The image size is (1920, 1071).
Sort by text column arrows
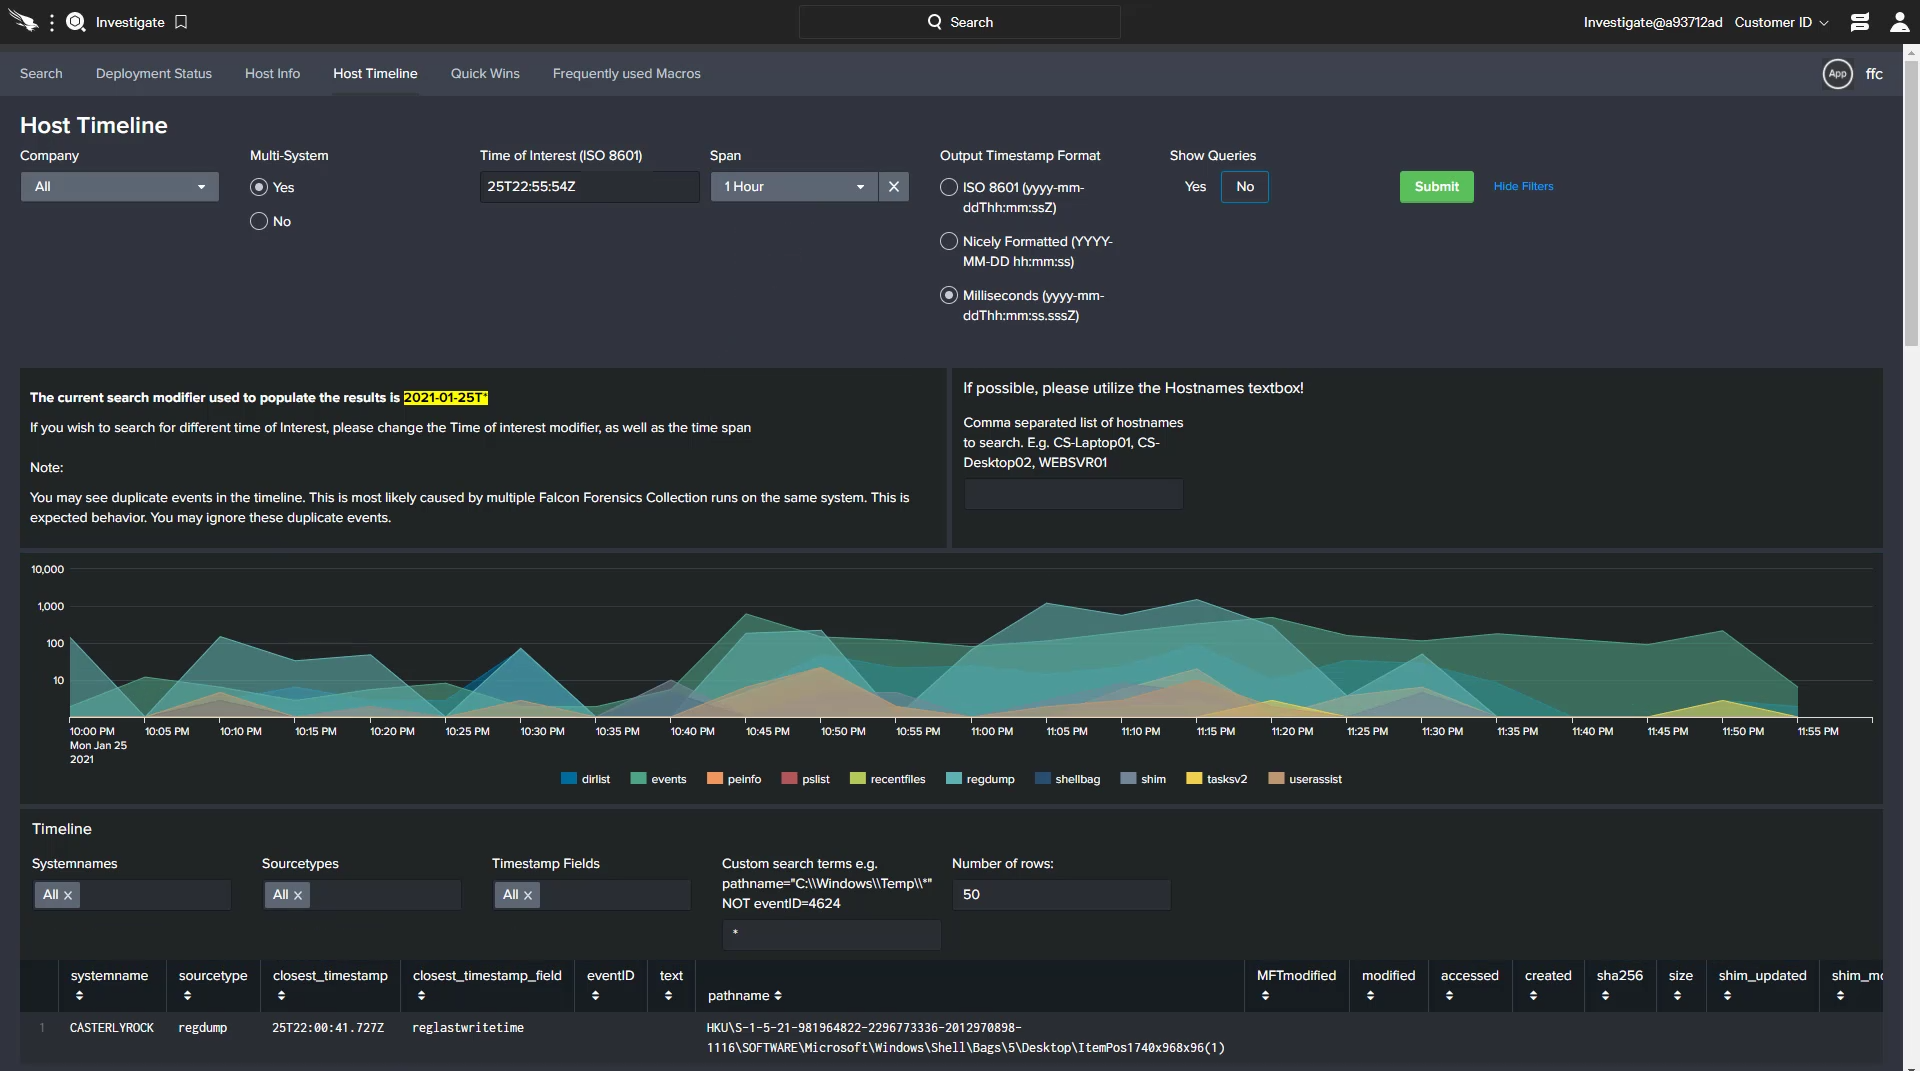(669, 996)
